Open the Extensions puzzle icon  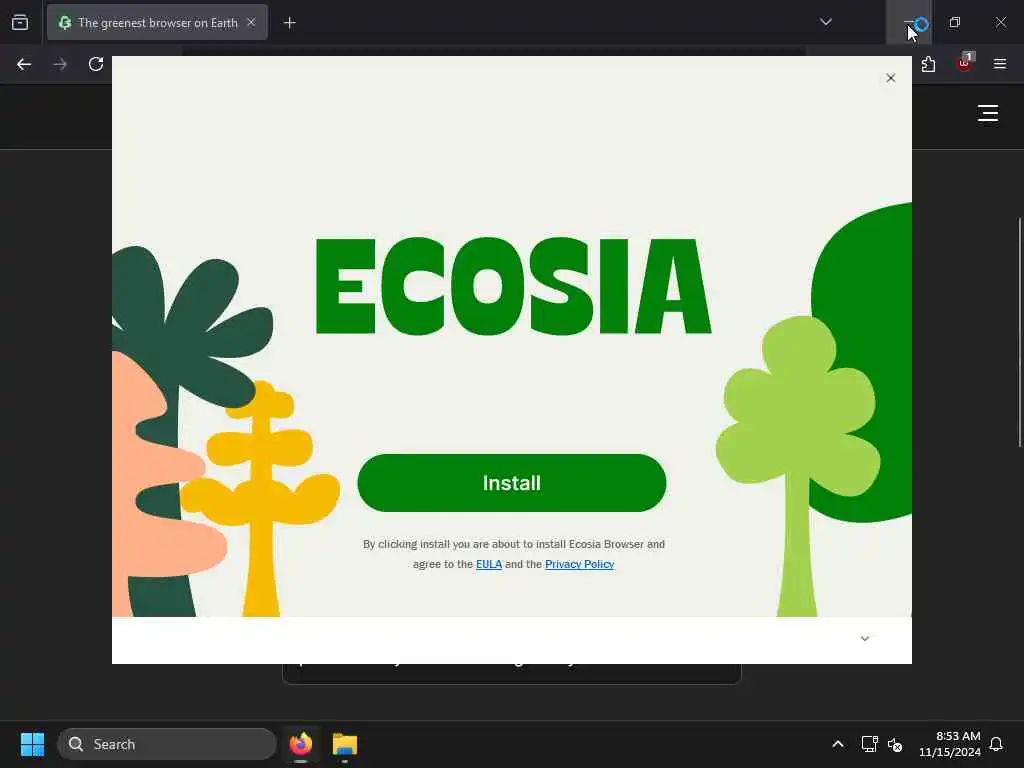pos(928,64)
